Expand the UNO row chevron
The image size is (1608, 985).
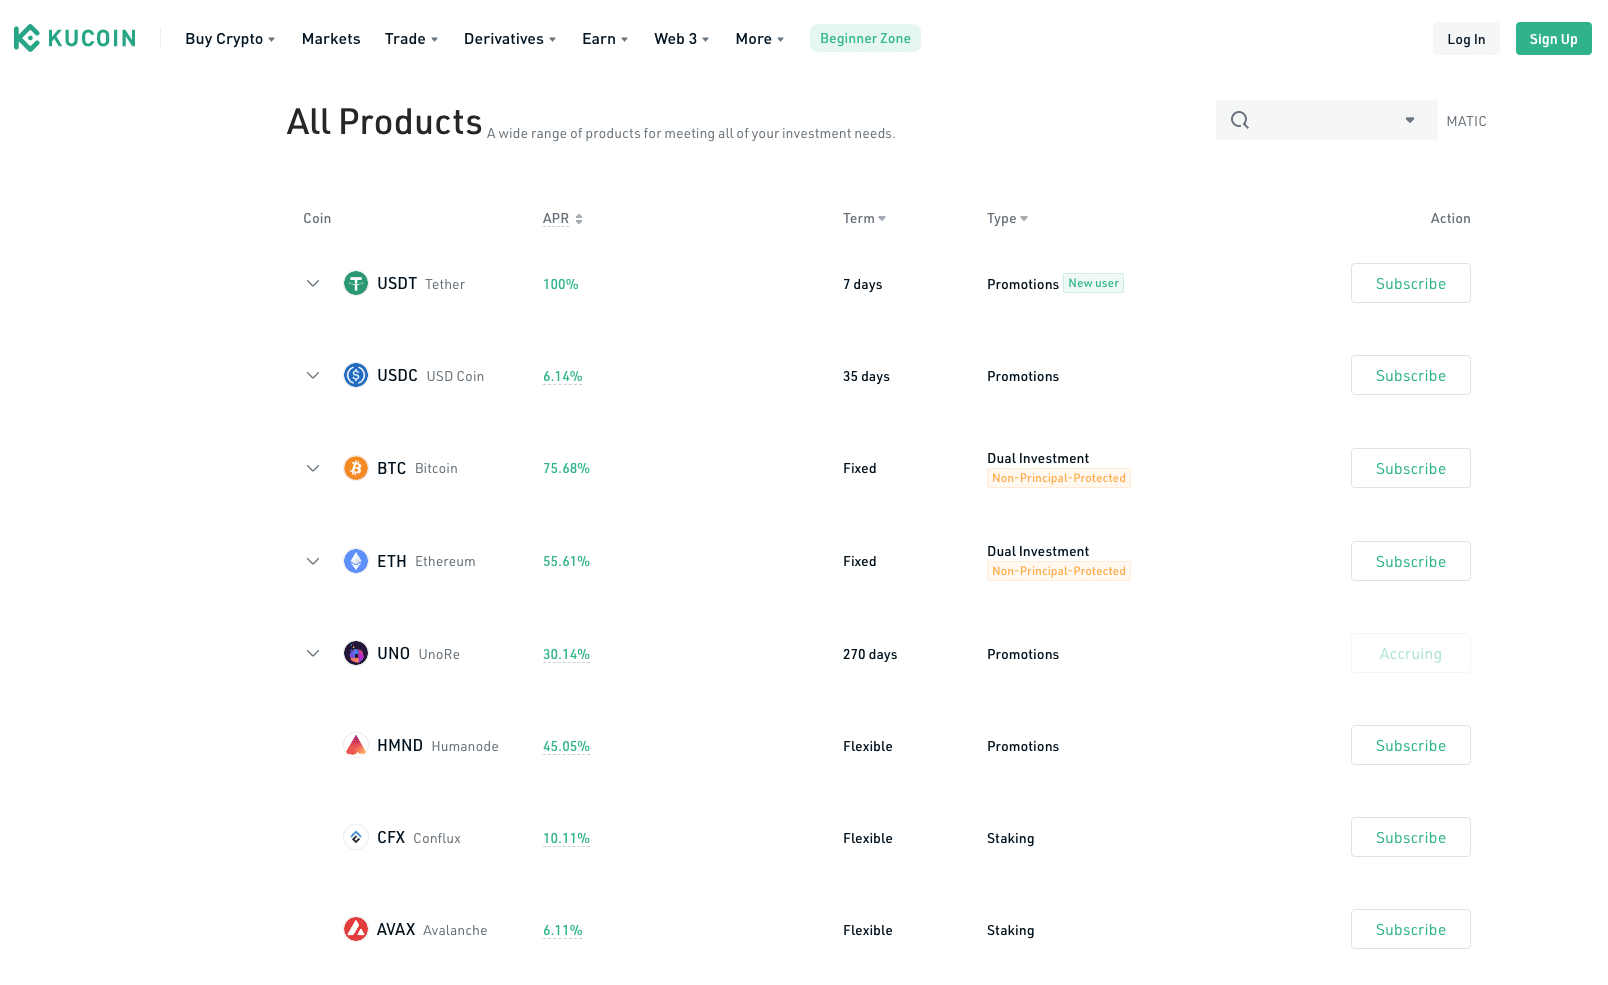(313, 653)
